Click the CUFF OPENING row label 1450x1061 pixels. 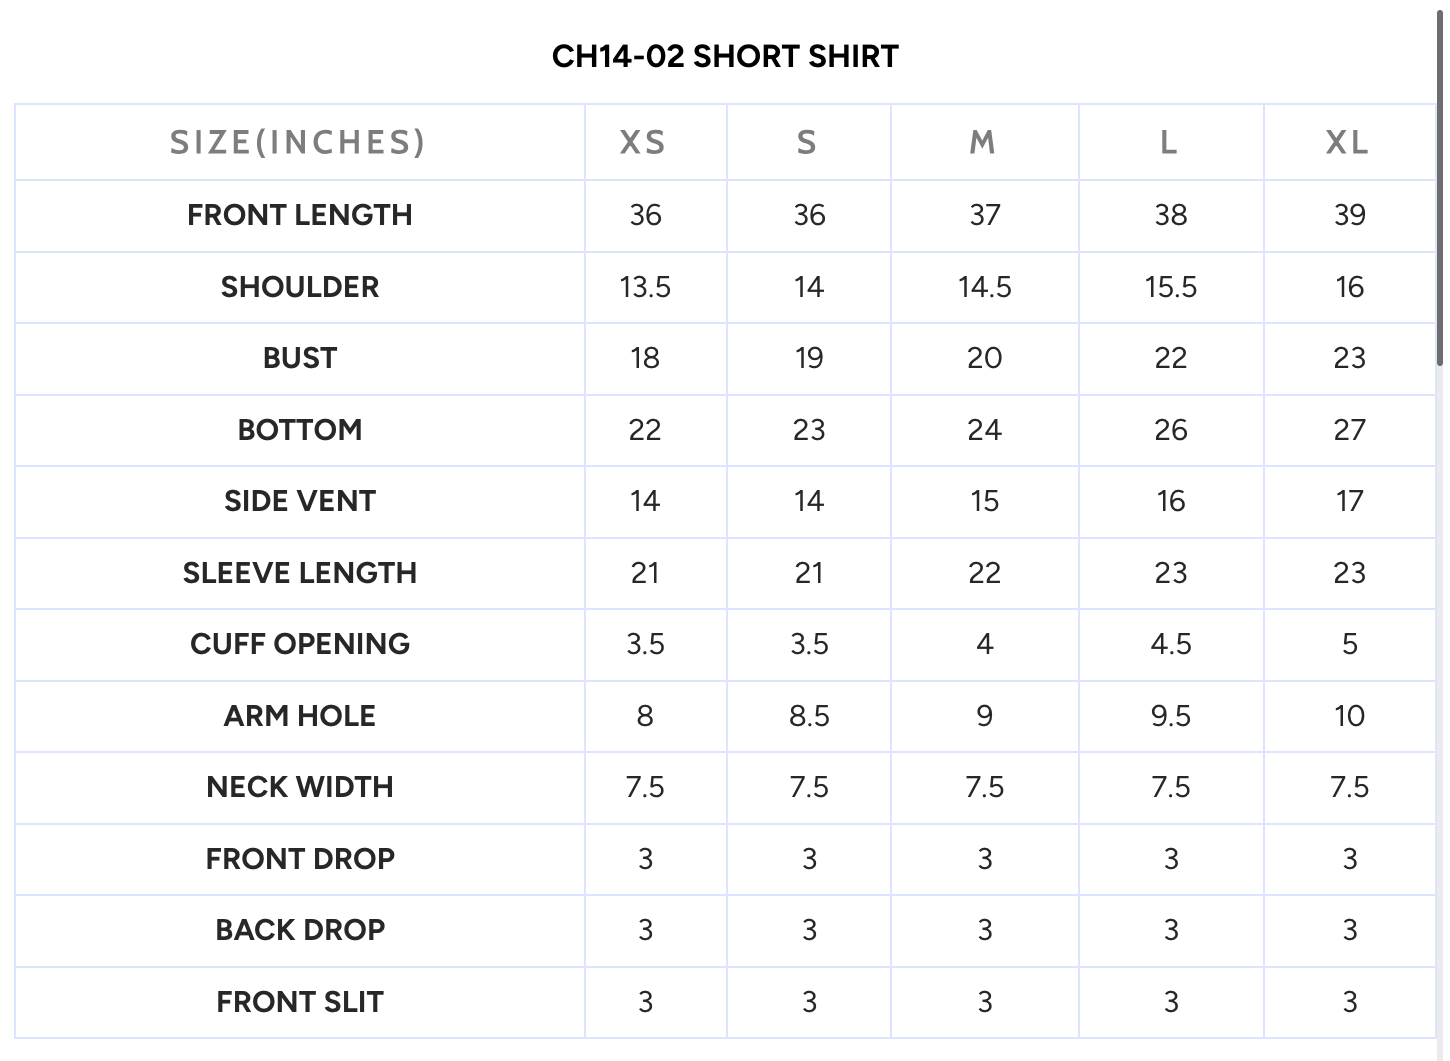coord(299,644)
